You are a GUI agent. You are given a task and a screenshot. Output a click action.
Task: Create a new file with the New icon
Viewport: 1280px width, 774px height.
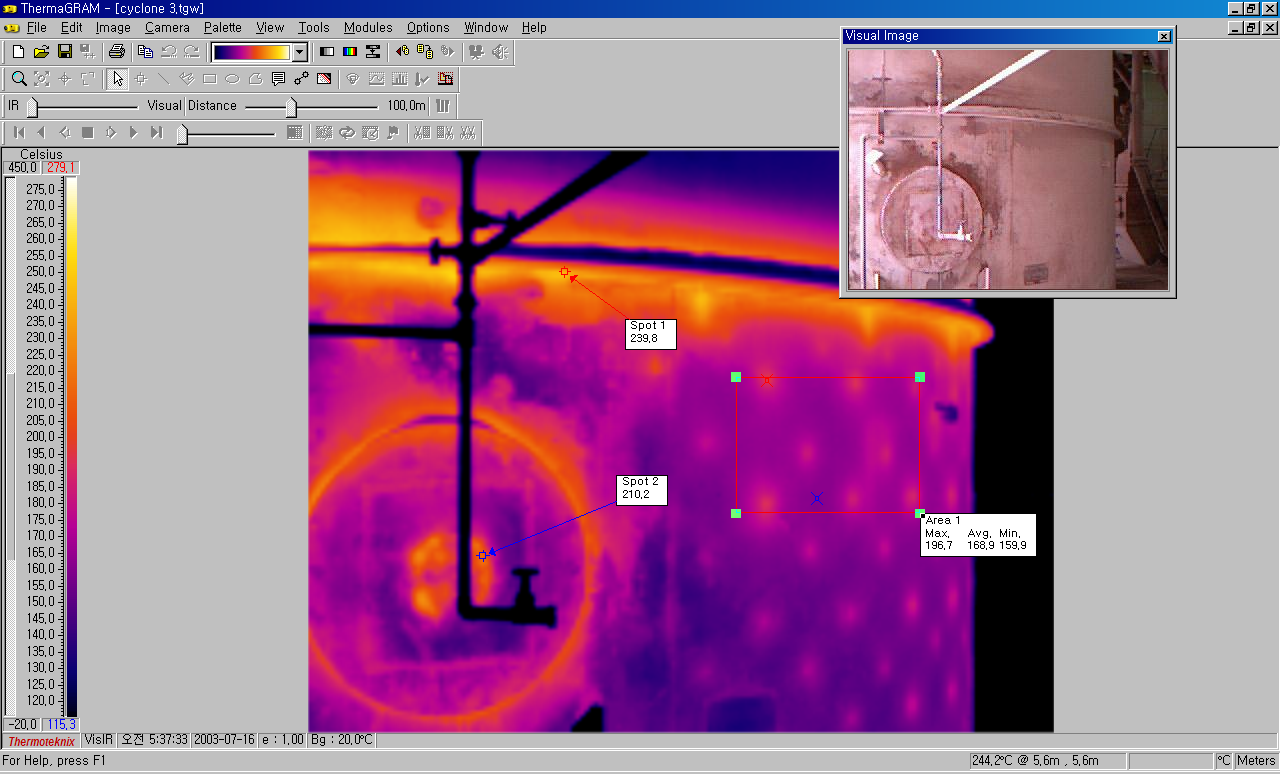(x=18, y=52)
